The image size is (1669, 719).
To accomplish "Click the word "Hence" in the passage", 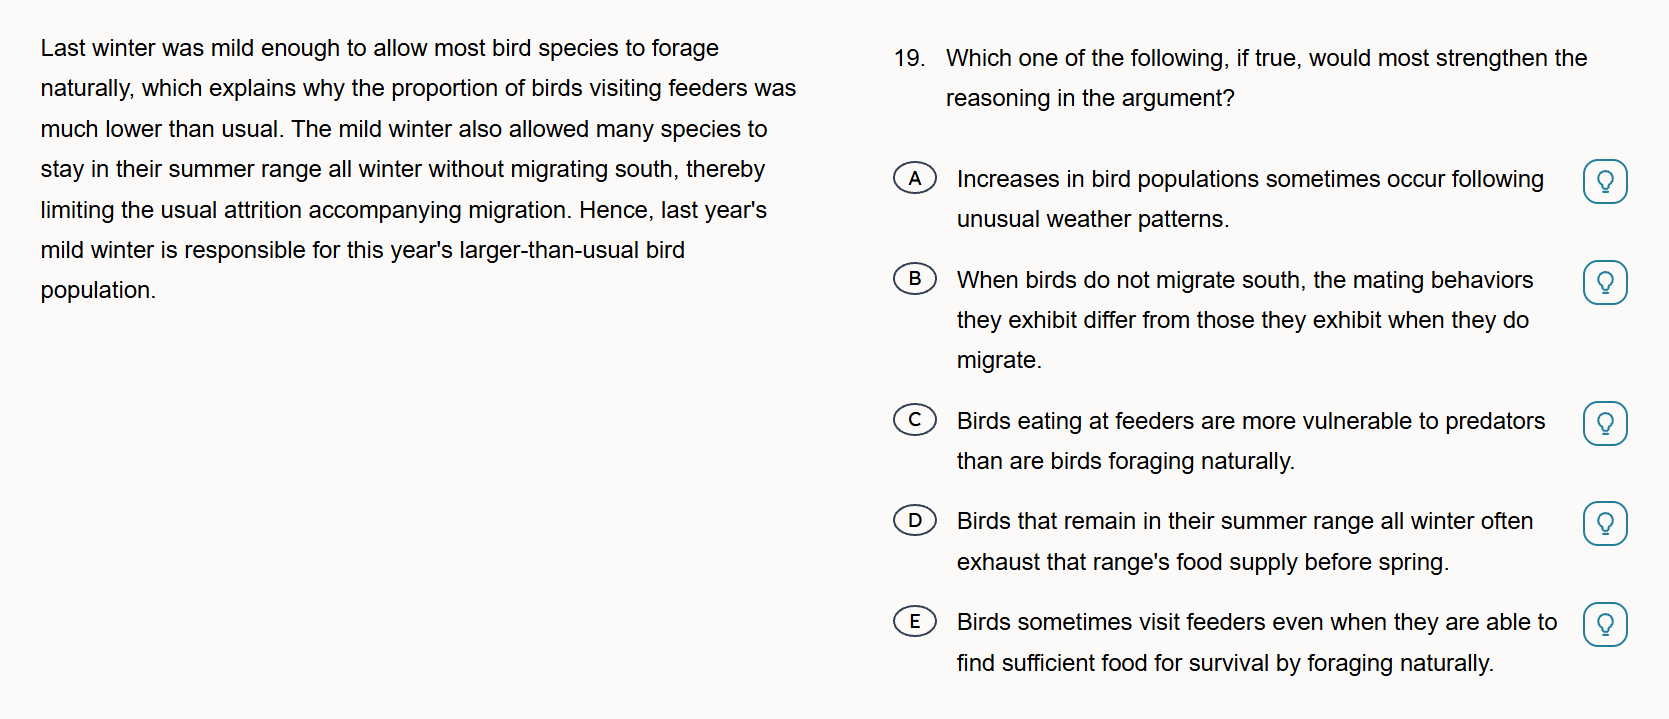I will pos(613,210).
